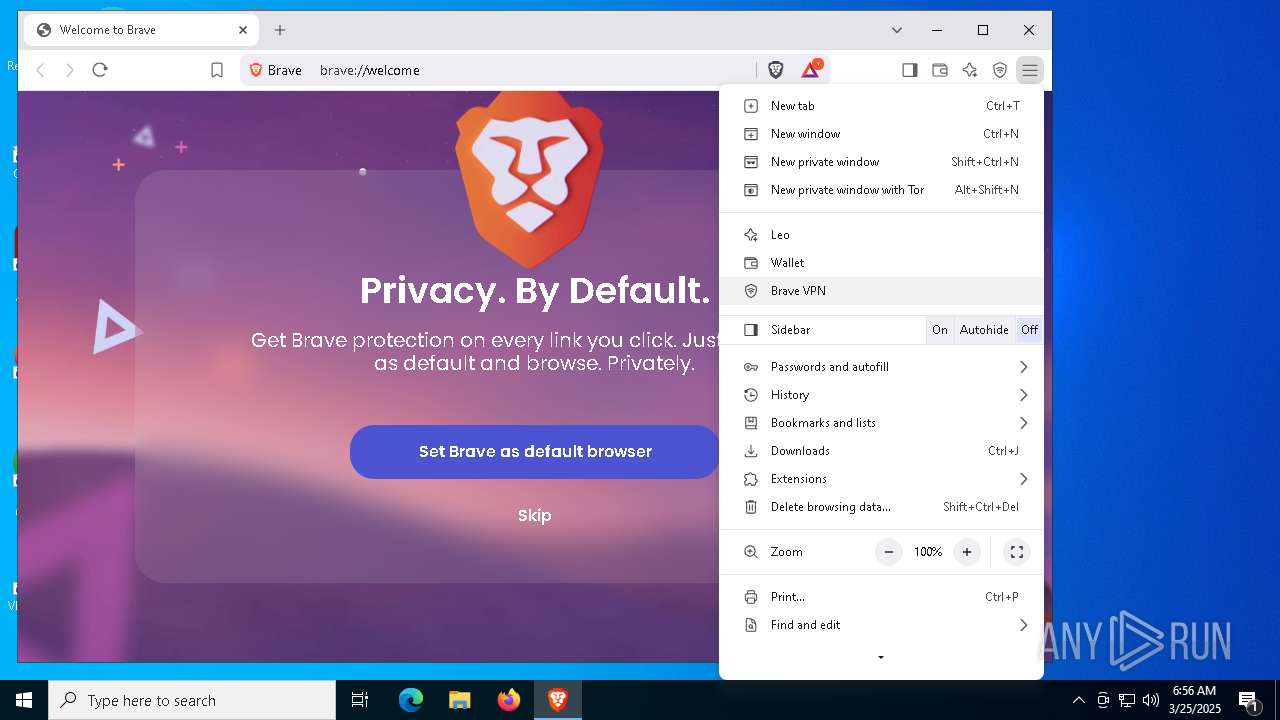Select New tab menu item
Image resolution: width=1280 pixels, height=720 pixels.
[881, 106]
